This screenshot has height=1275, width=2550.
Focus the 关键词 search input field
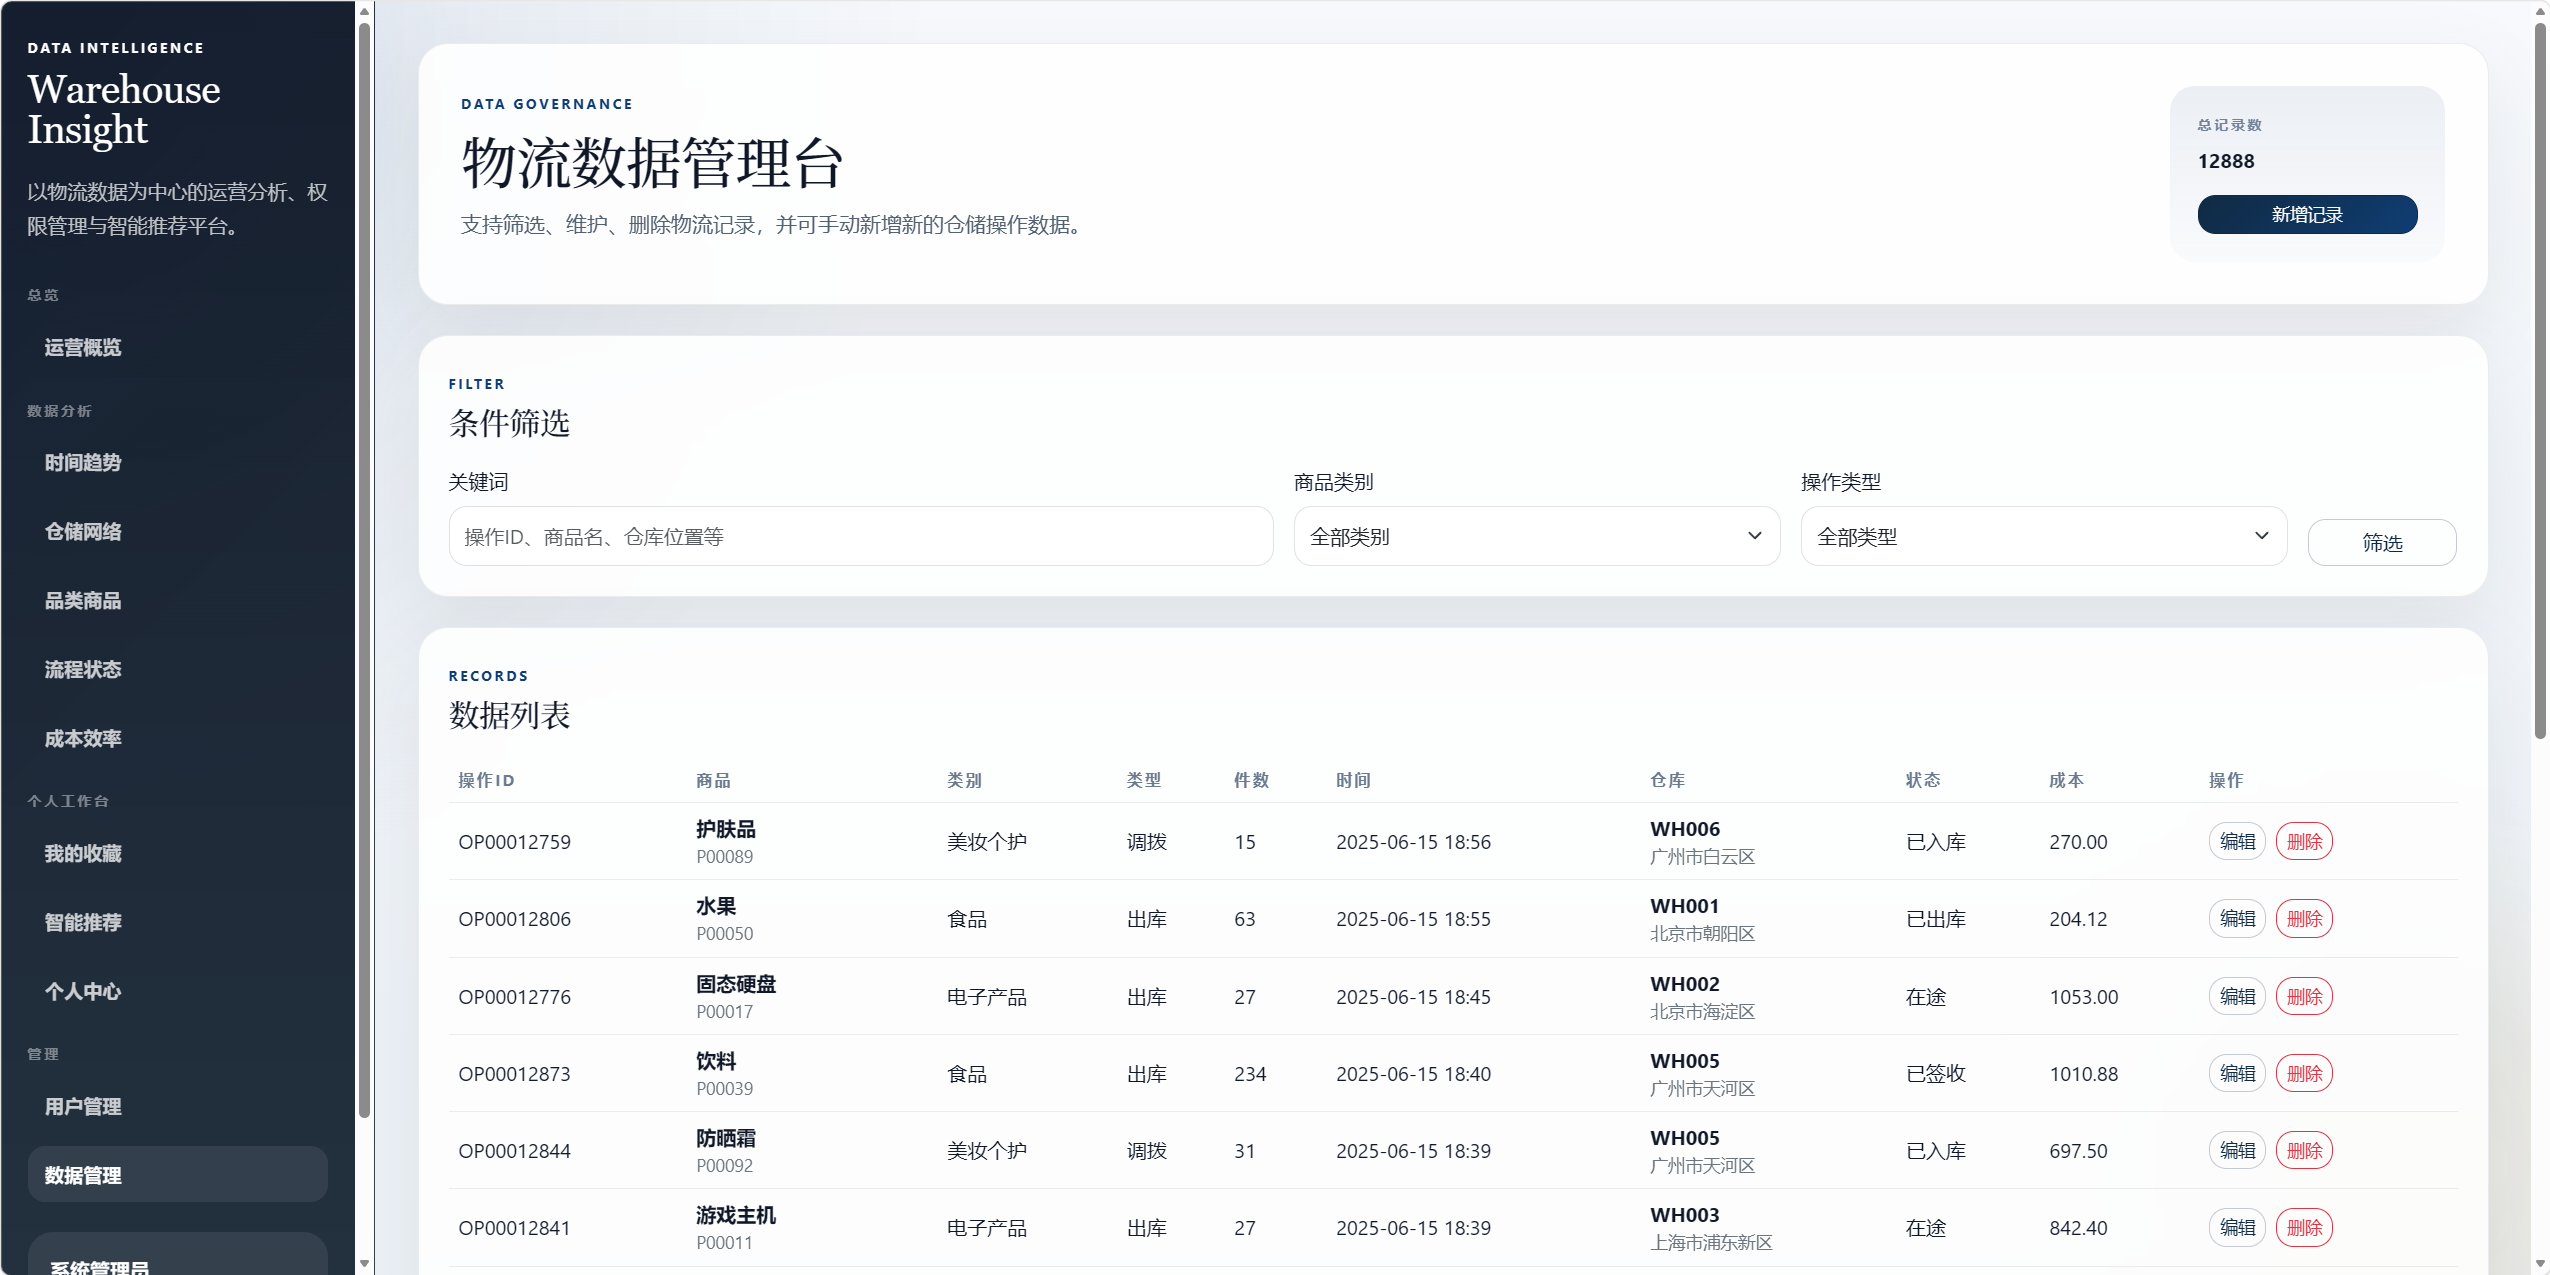point(860,536)
